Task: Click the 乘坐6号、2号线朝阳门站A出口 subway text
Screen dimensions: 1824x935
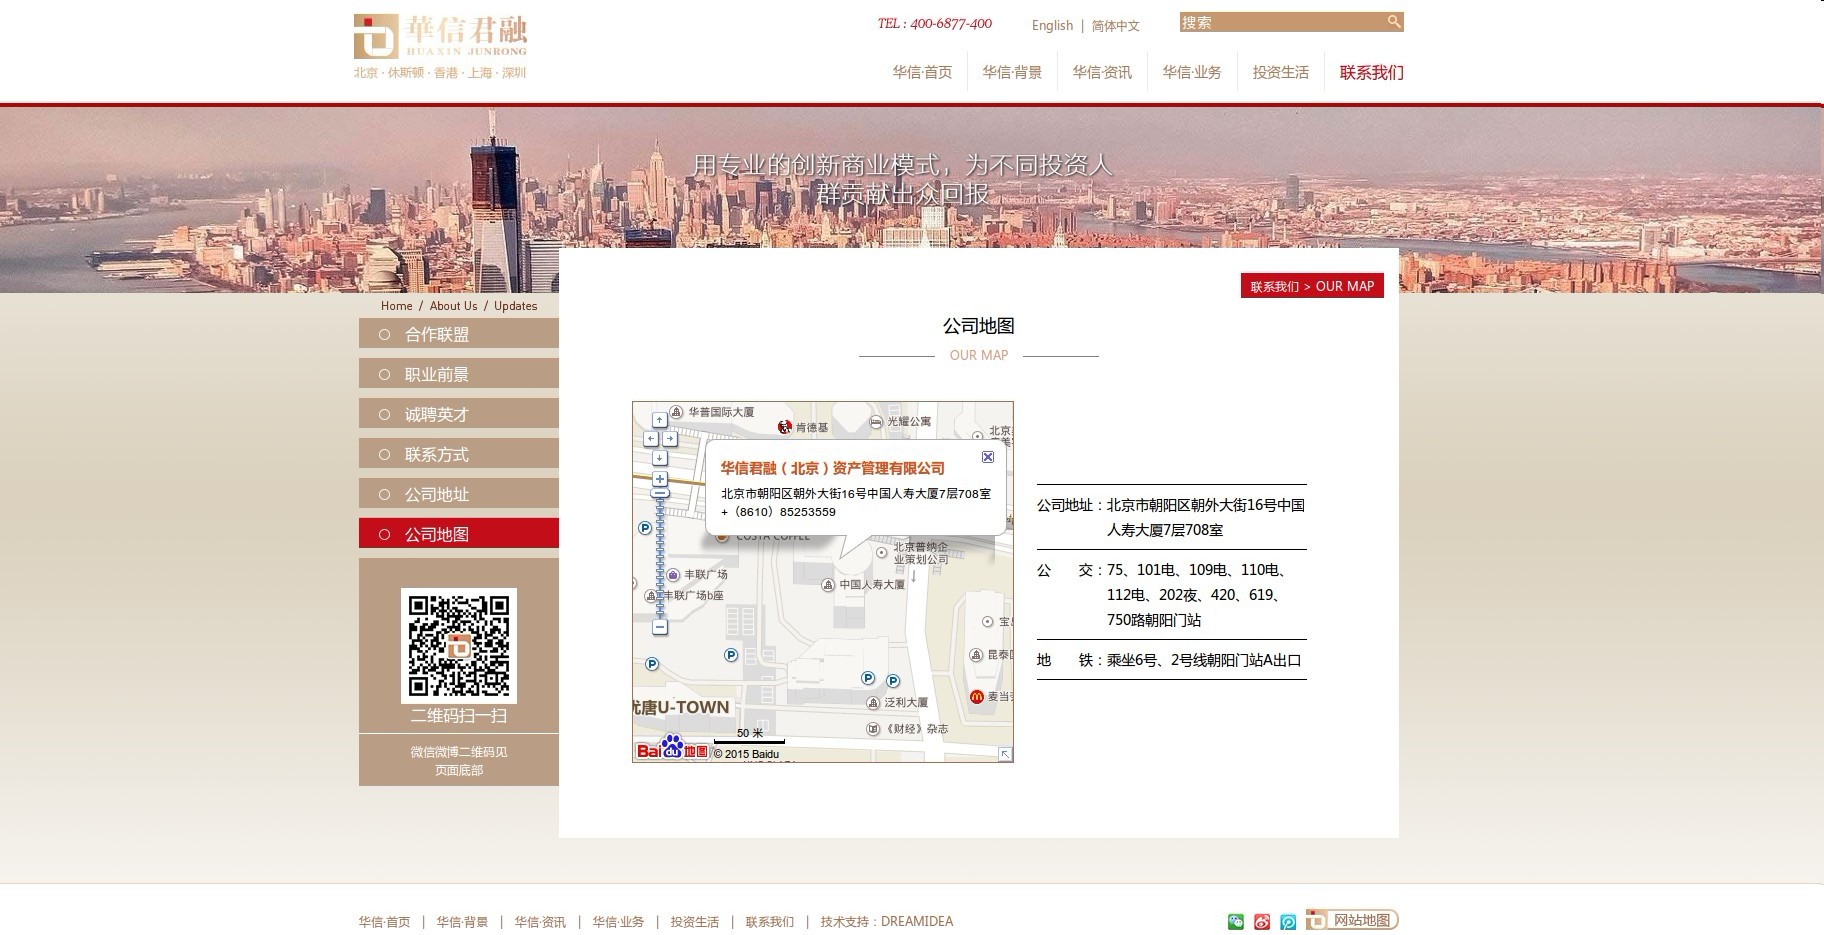Action: coord(1204,660)
